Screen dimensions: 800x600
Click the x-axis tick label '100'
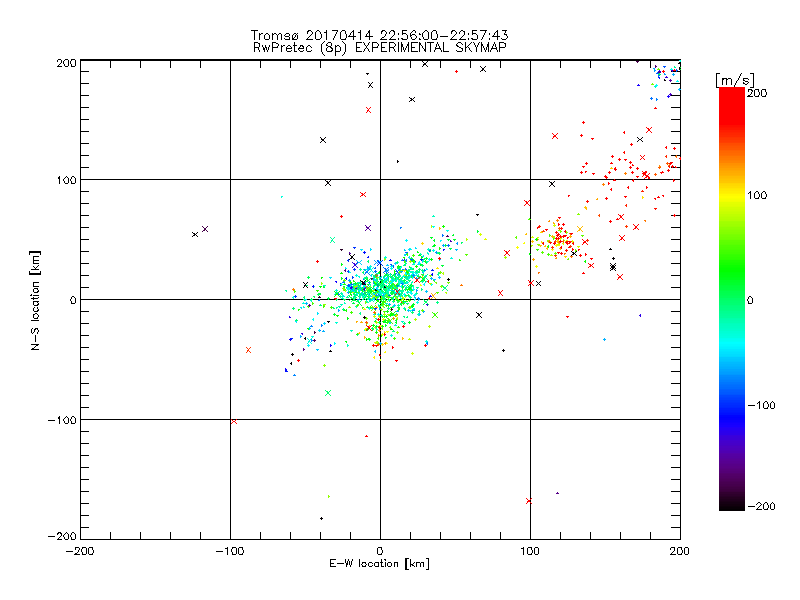pyautogui.click(x=530, y=551)
